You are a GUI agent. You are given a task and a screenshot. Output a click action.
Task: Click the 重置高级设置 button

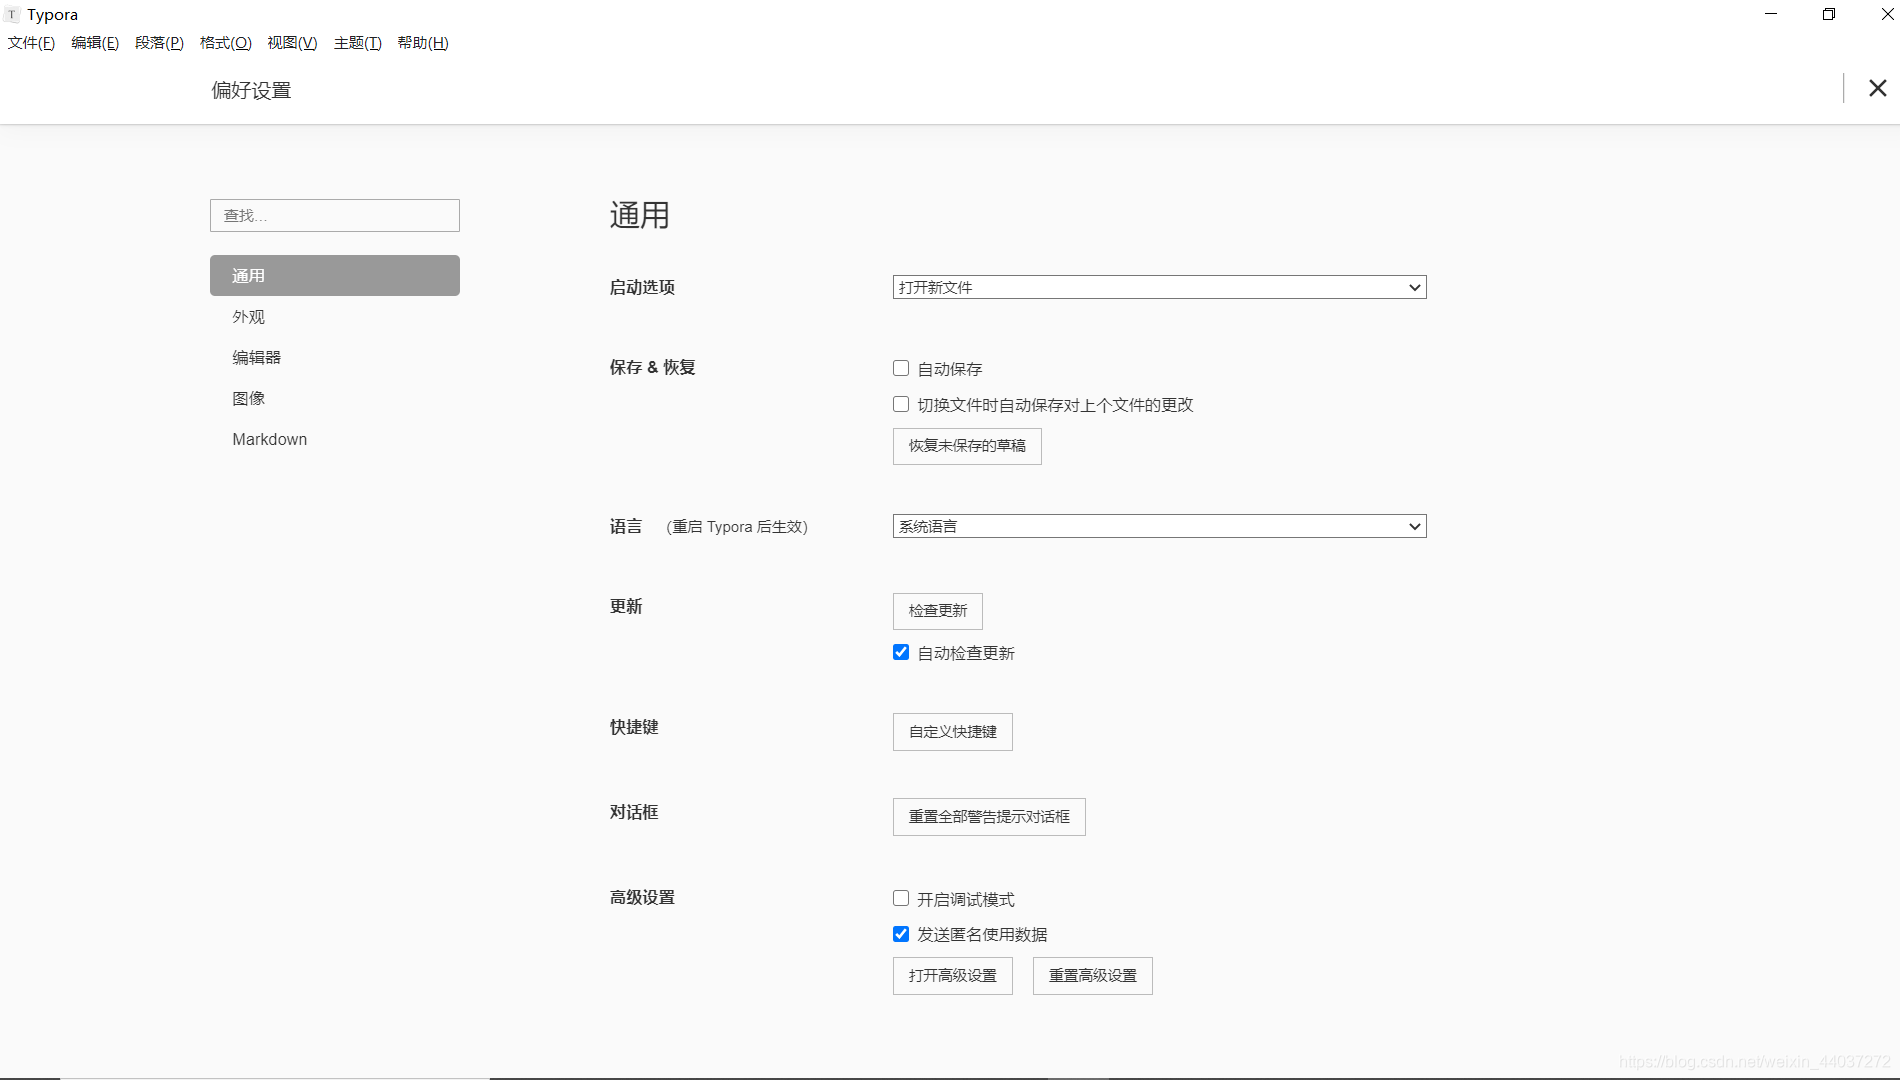[1093, 976]
